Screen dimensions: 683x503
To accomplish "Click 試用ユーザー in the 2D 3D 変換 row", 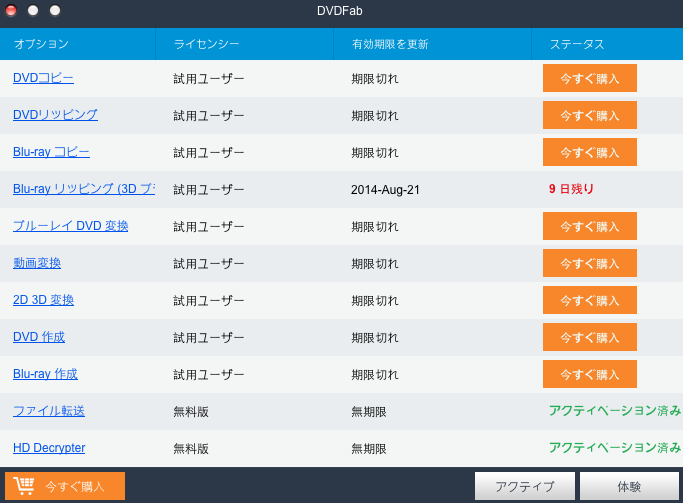I will pos(209,301).
